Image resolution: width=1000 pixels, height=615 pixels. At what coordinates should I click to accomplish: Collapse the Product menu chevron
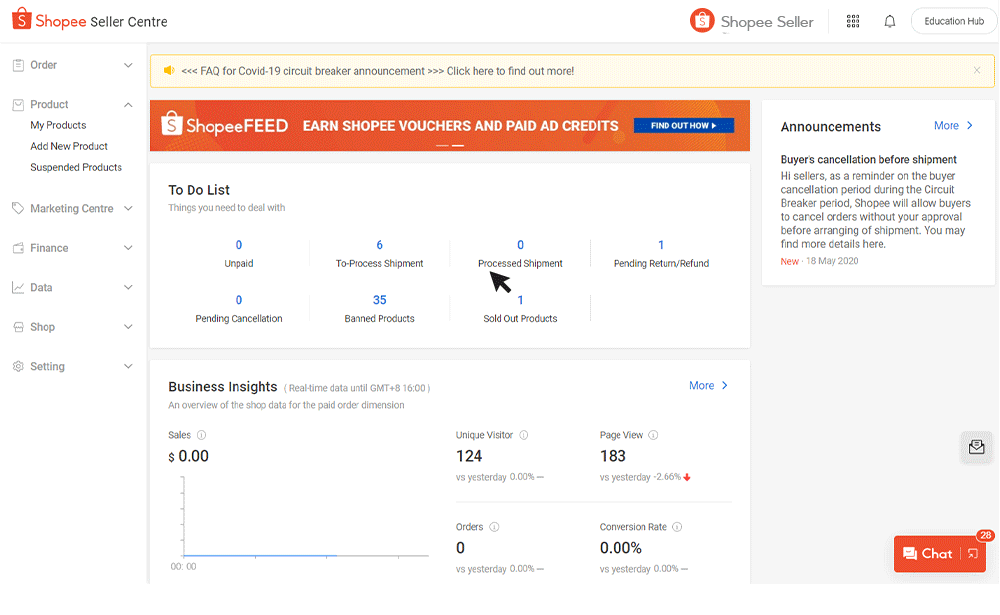(128, 105)
